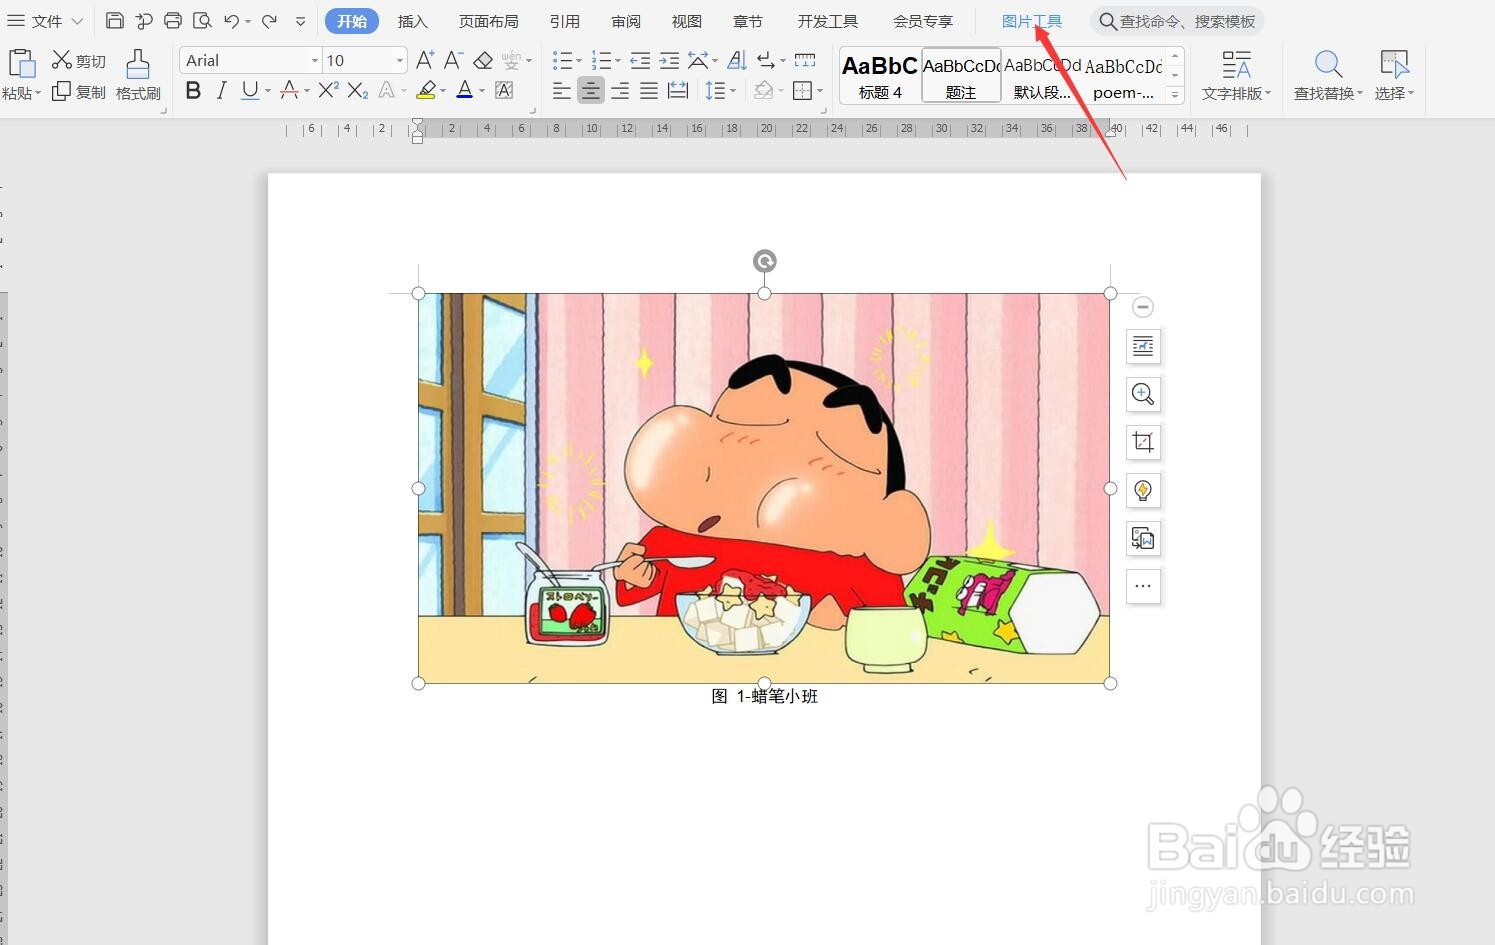
Task: Click the Paste clipboard icon
Action: 22,64
